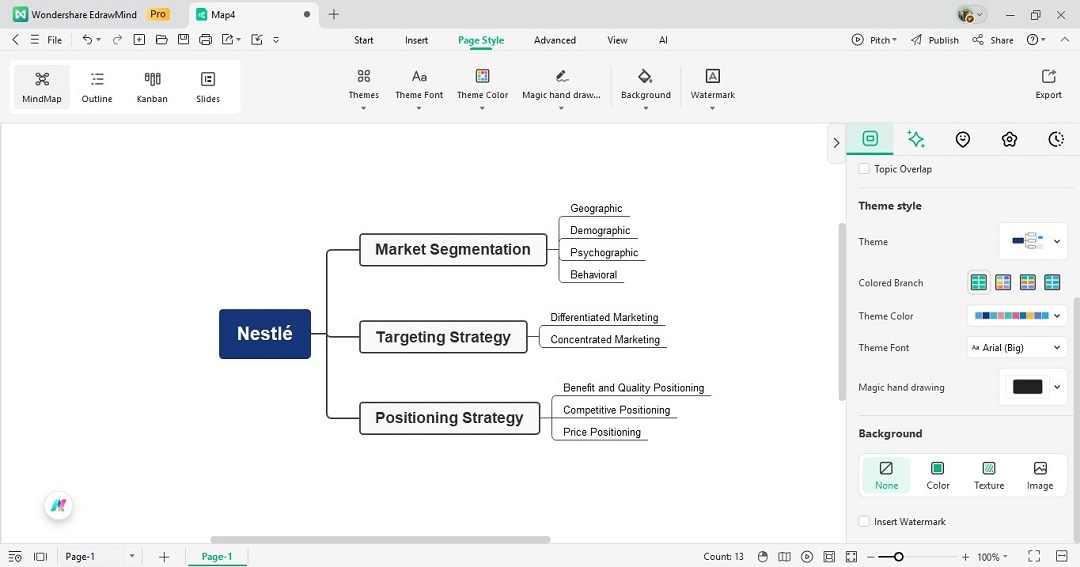Click the Themes grid icon
The height and width of the screenshot is (567, 1080).
pos(364,76)
